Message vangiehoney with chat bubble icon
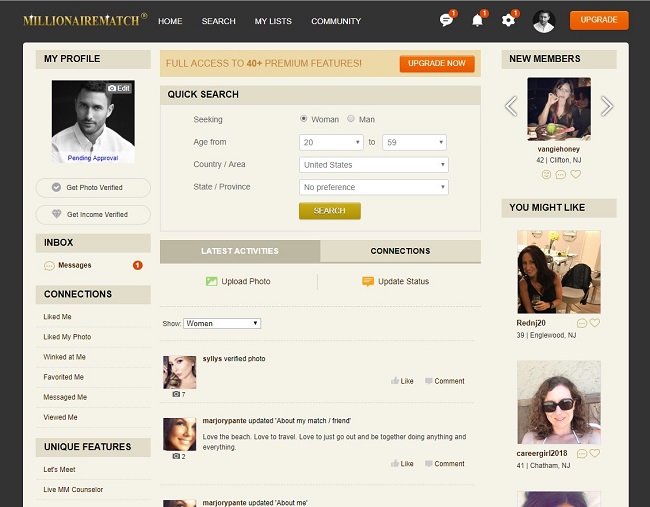Viewport: 650px width, 507px height. pyautogui.click(x=560, y=175)
